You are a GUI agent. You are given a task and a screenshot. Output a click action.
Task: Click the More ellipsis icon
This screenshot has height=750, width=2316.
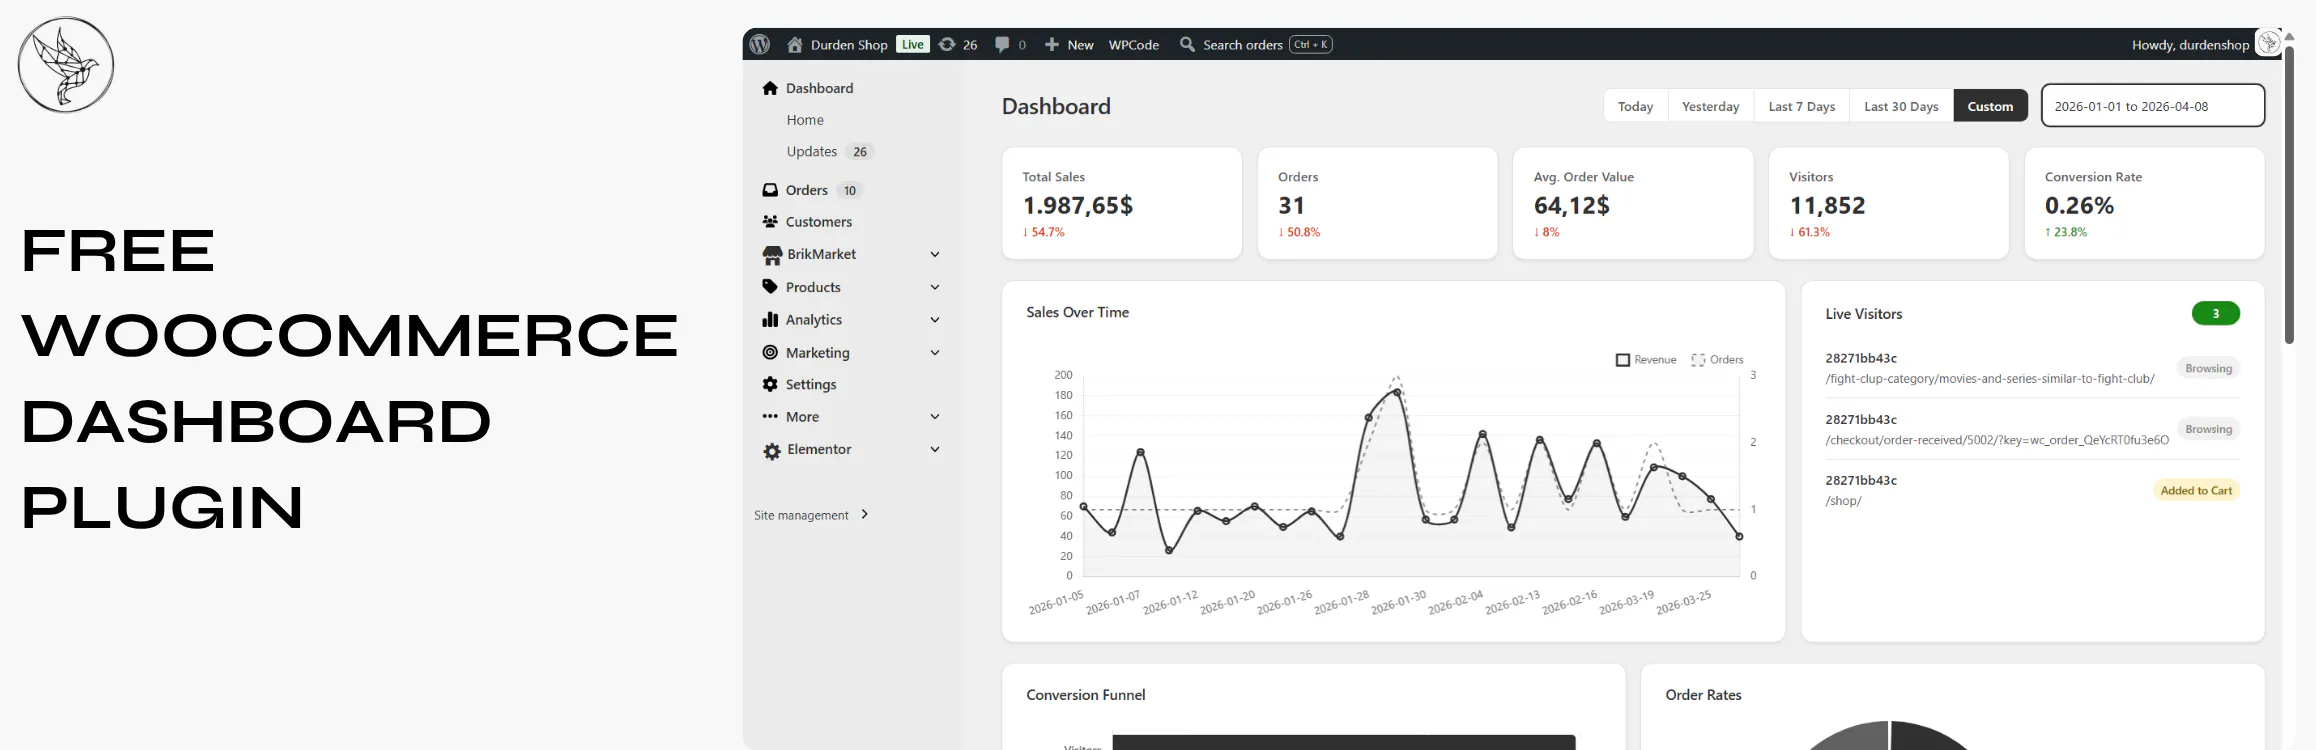point(770,416)
